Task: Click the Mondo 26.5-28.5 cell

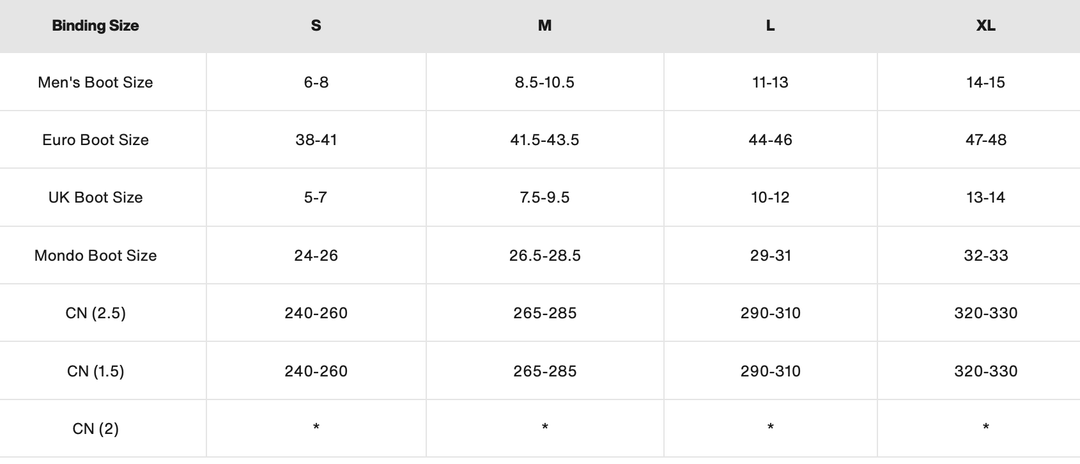Action: (x=545, y=255)
